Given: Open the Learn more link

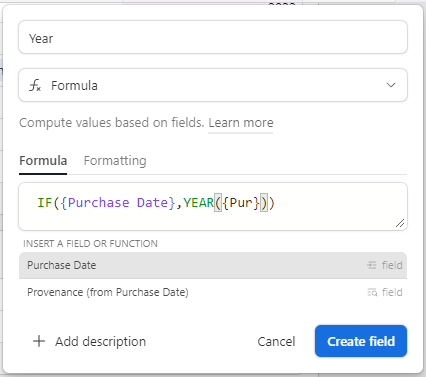Looking at the screenshot, I should pos(241,123).
